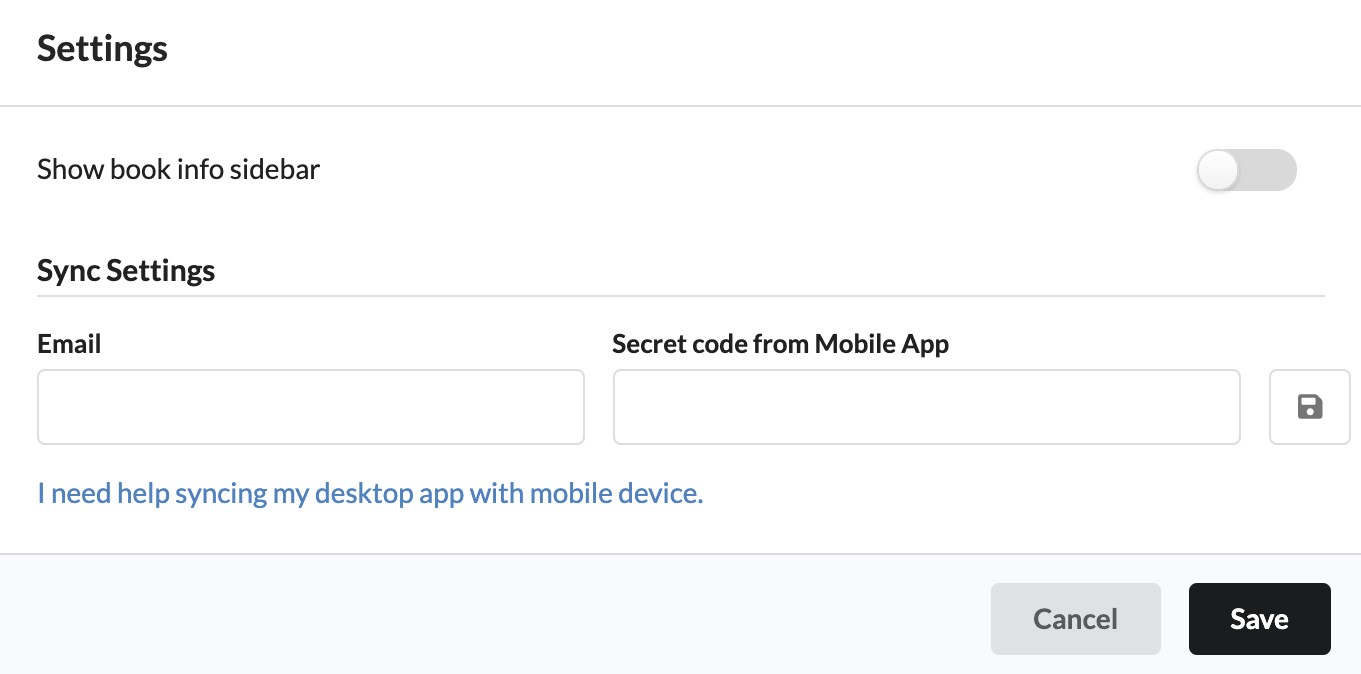The width and height of the screenshot is (1361, 674).
Task: Click the Sync Settings section heading
Action: click(126, 270)
